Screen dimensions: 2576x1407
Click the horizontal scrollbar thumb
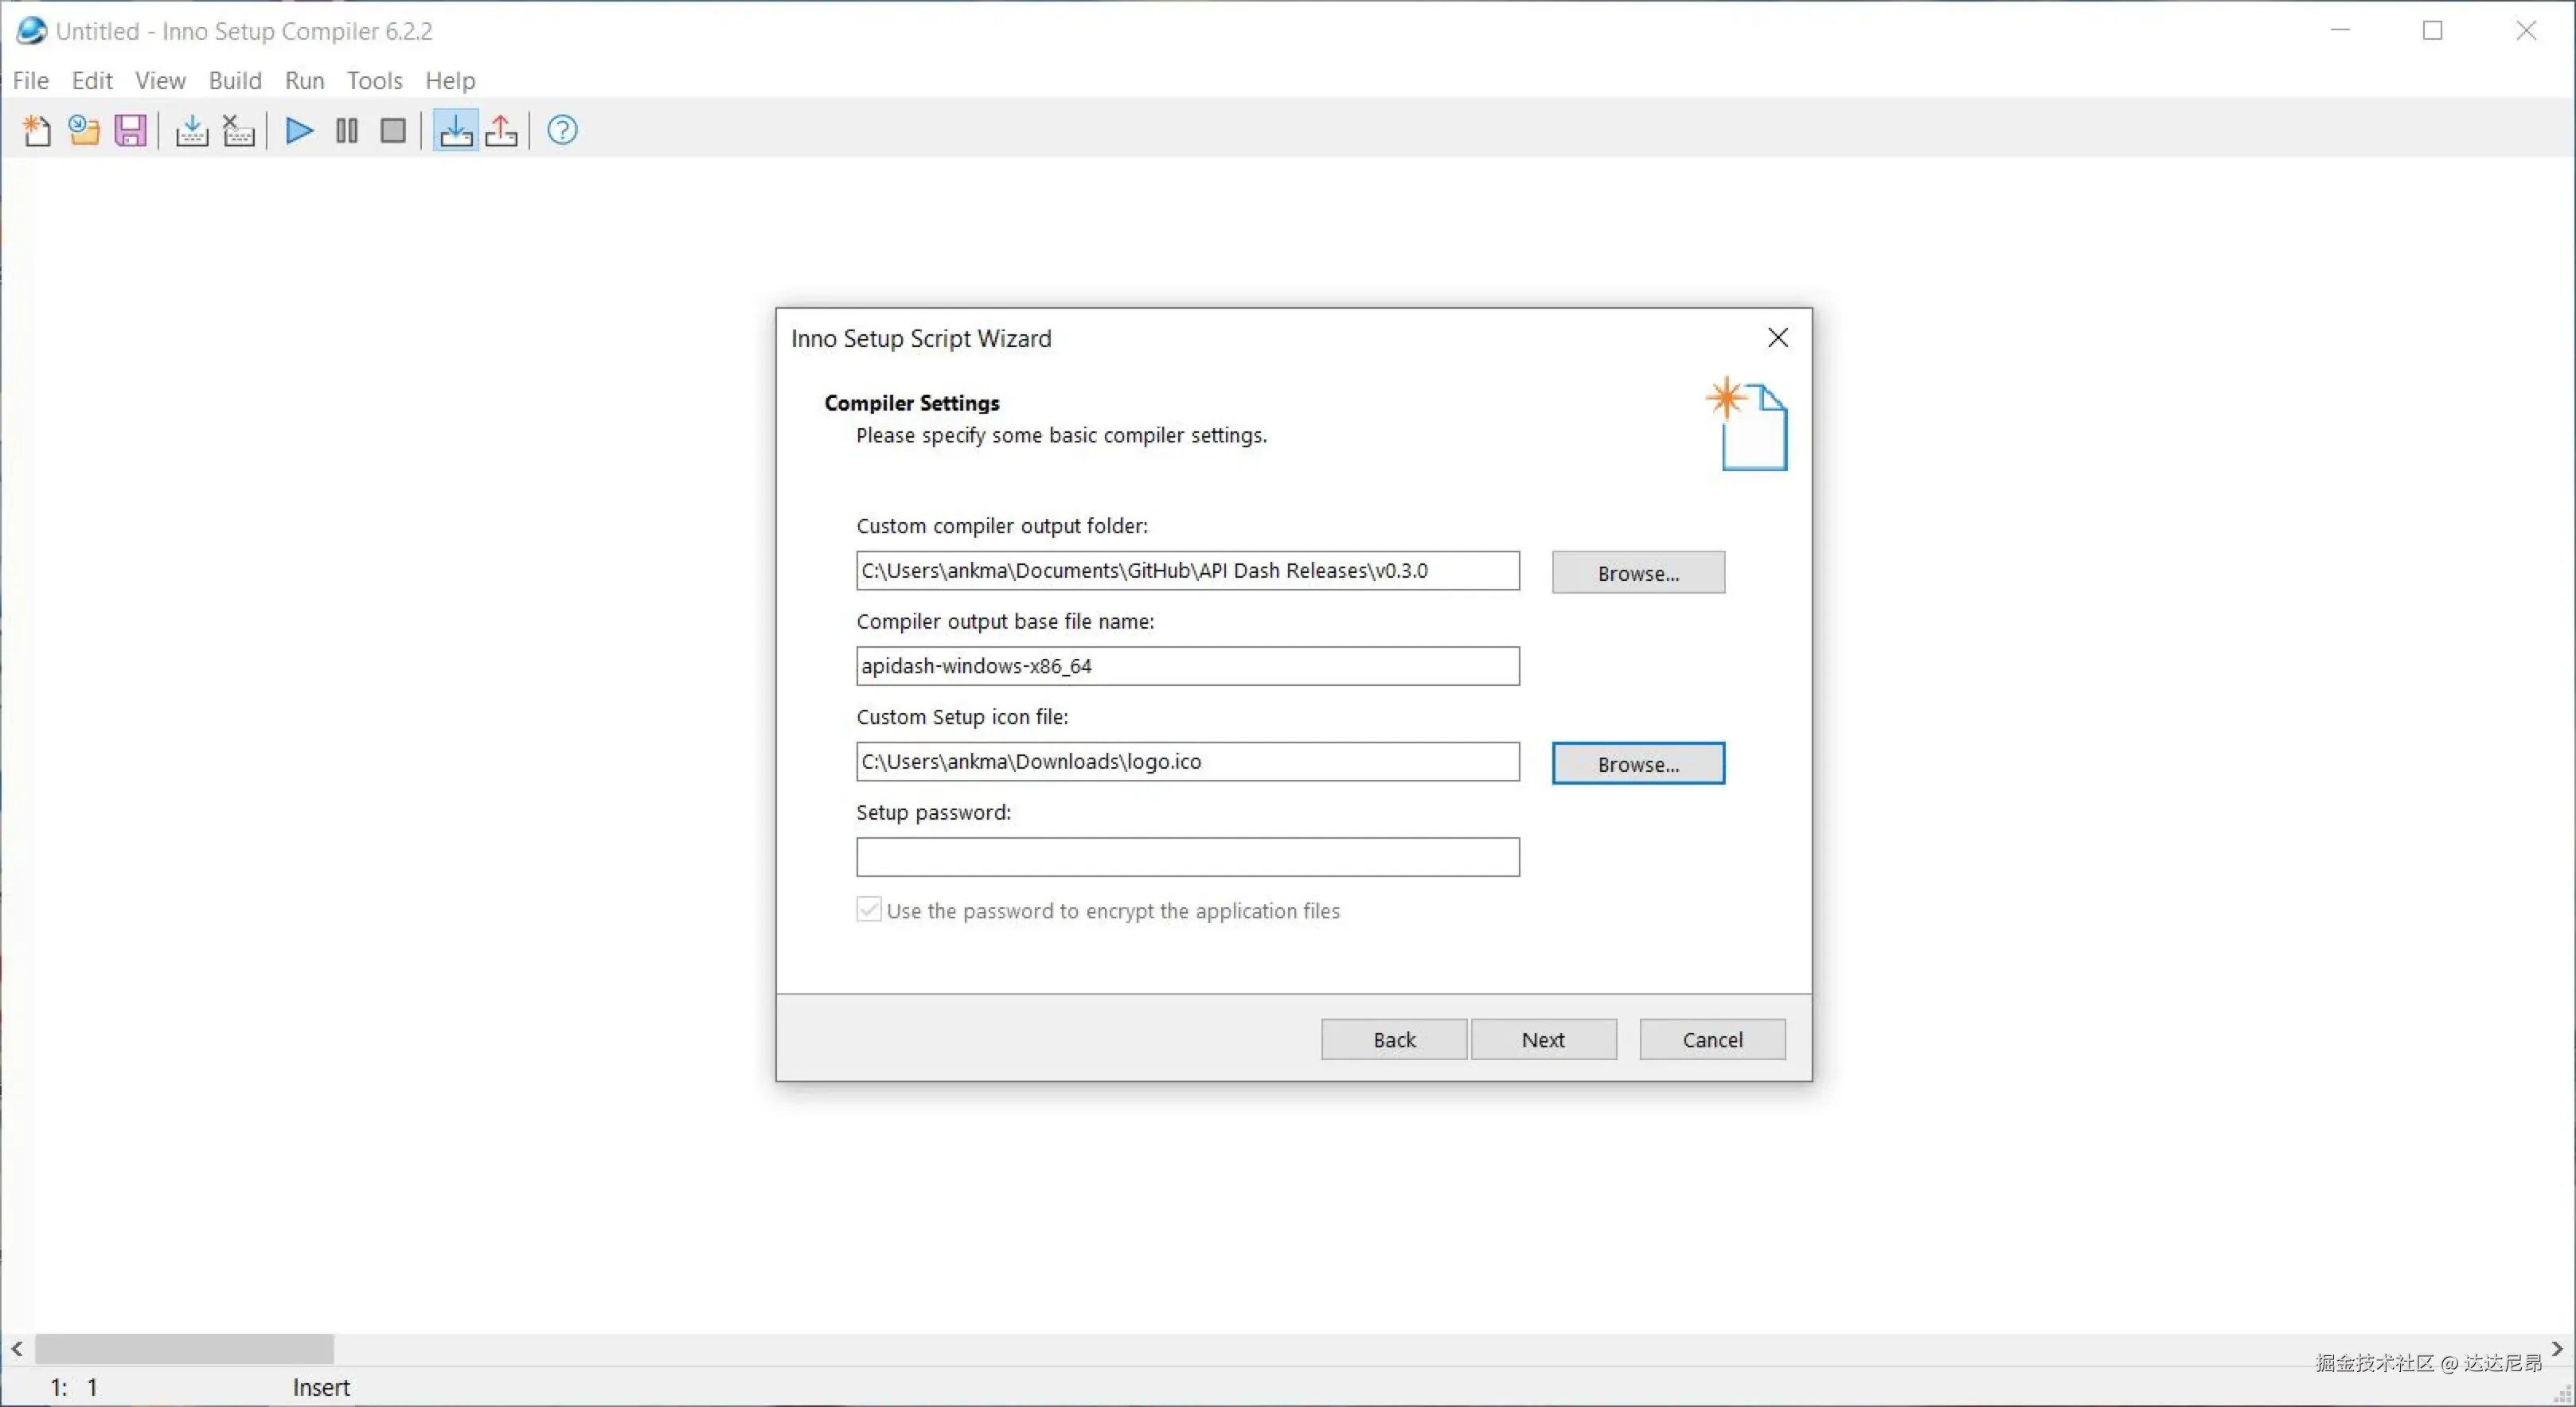[184, 1348]
